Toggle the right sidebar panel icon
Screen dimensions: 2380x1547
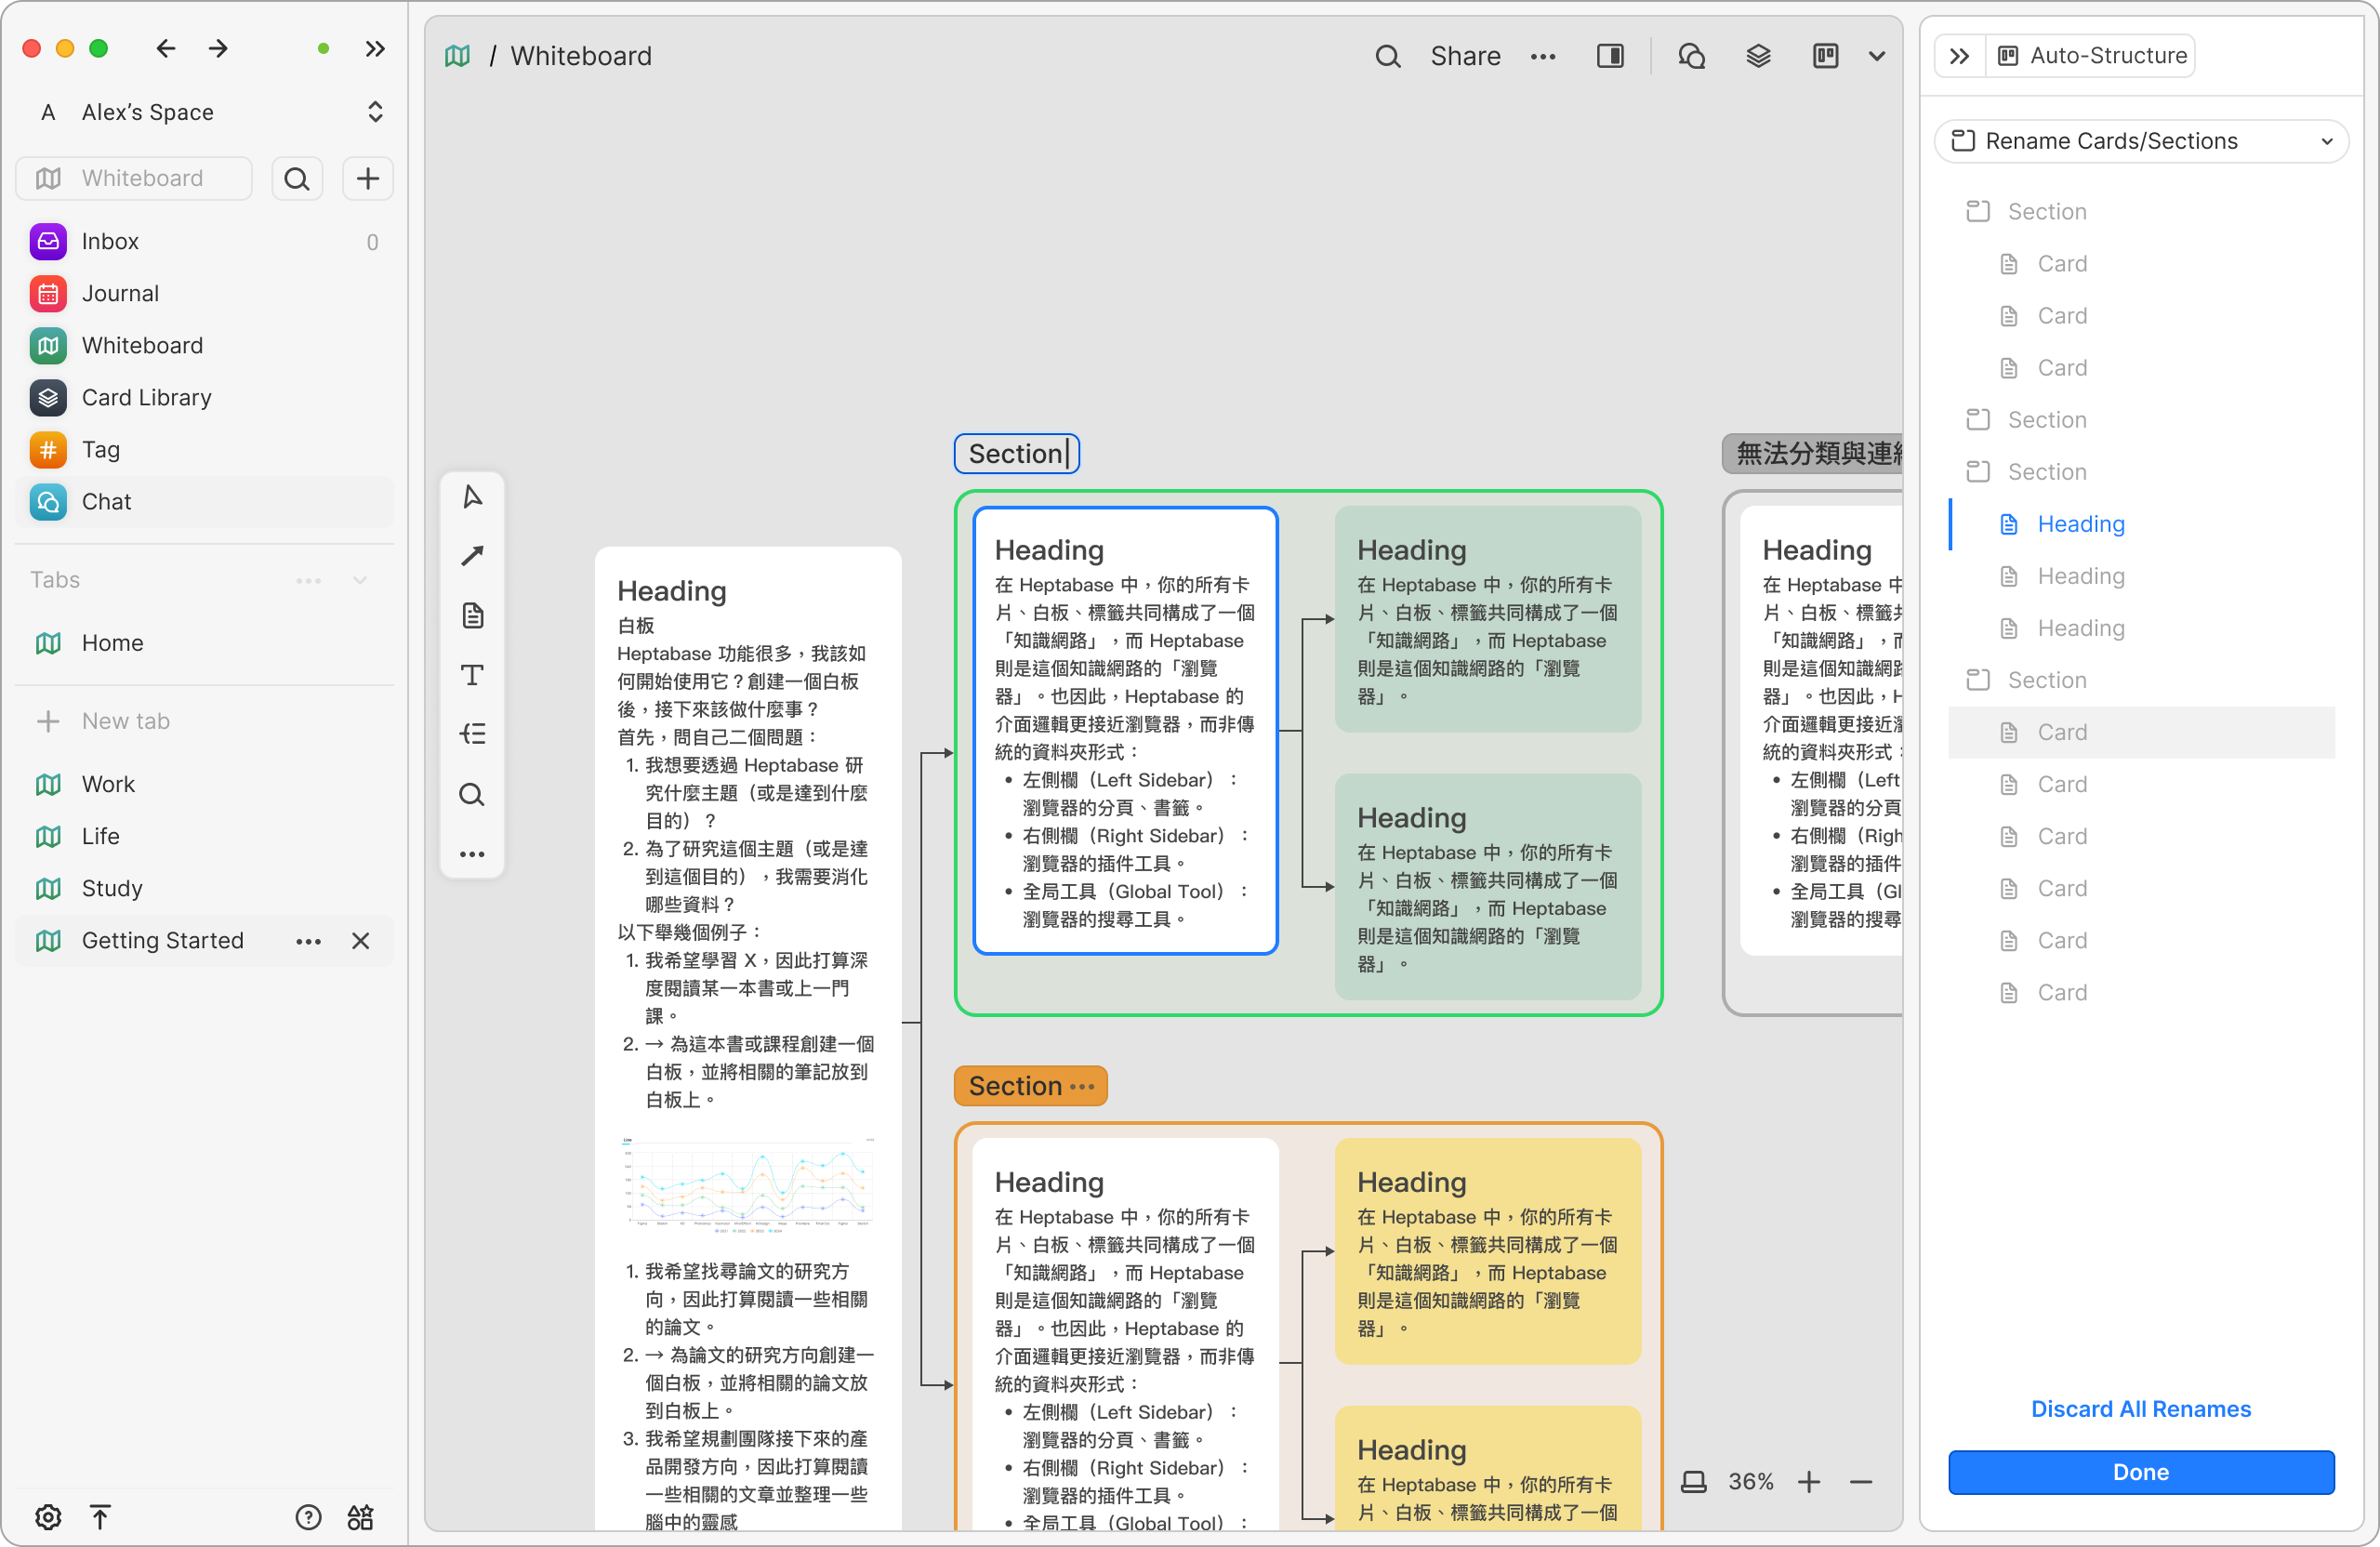tap(1610, 56)
